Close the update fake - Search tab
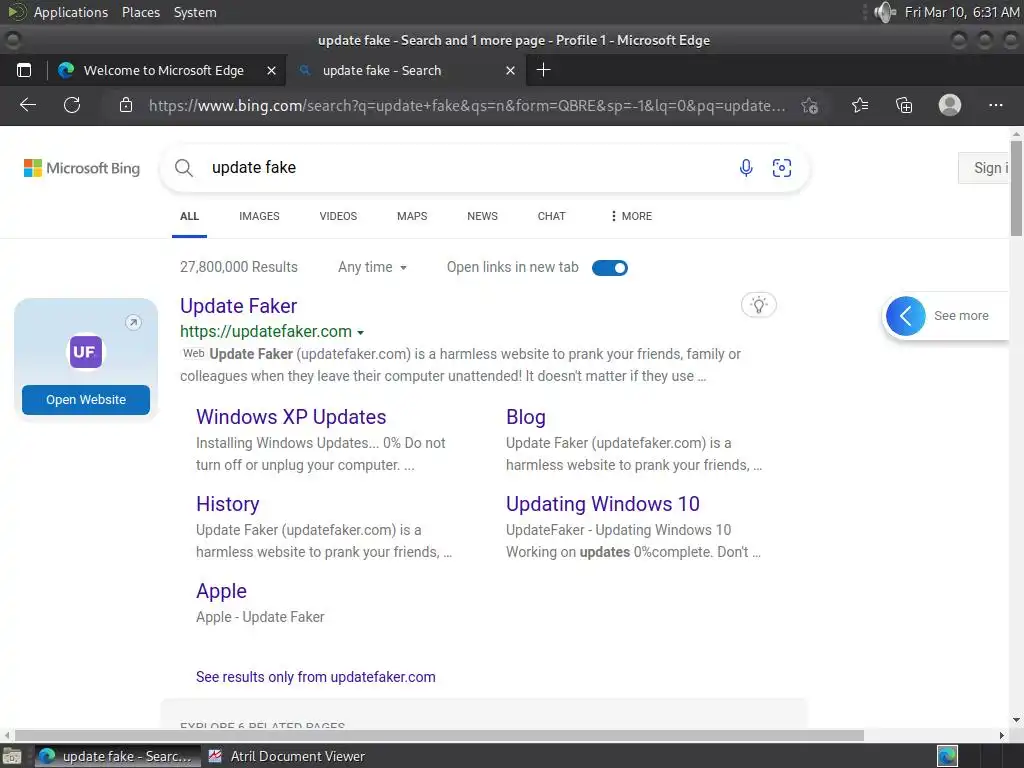 coord(511,71)
